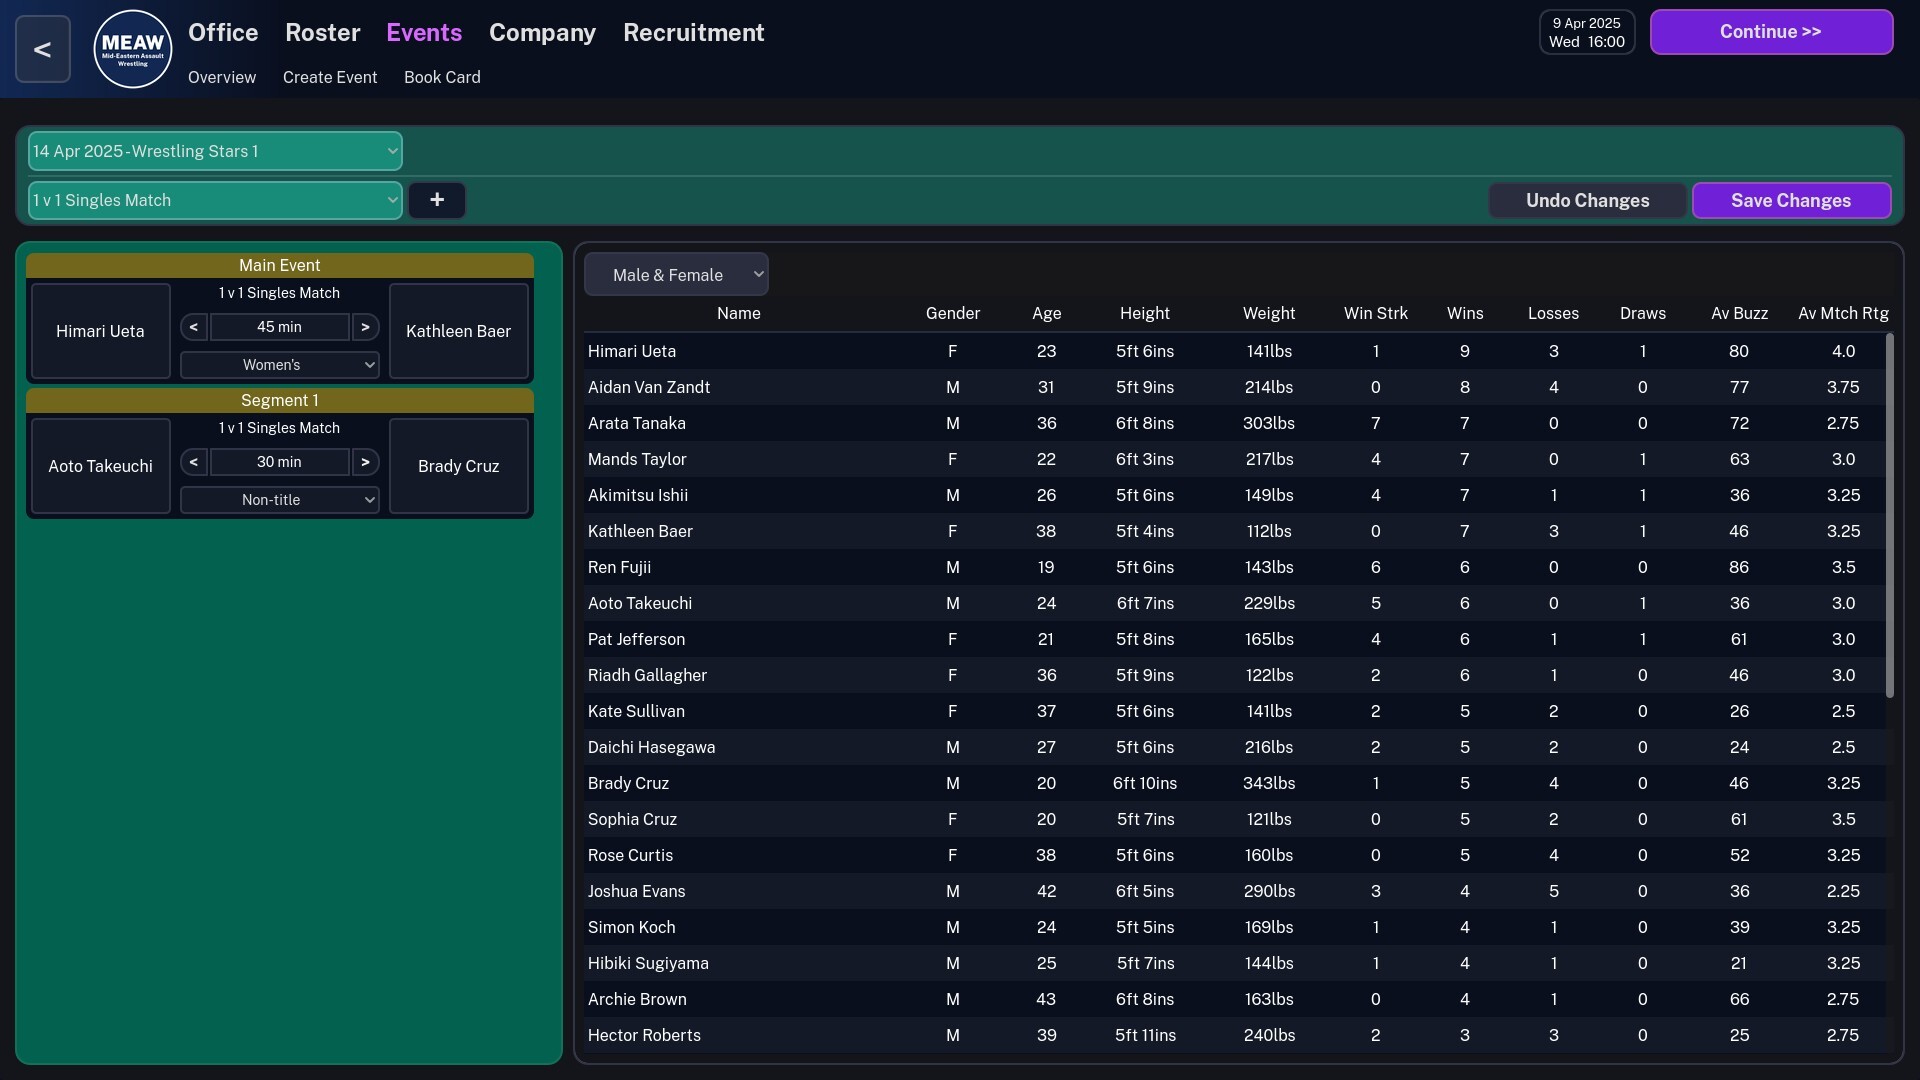Navigate to the Roster menu
1920x1080 pixels.
pyautogui.click(x=322, y=33)
